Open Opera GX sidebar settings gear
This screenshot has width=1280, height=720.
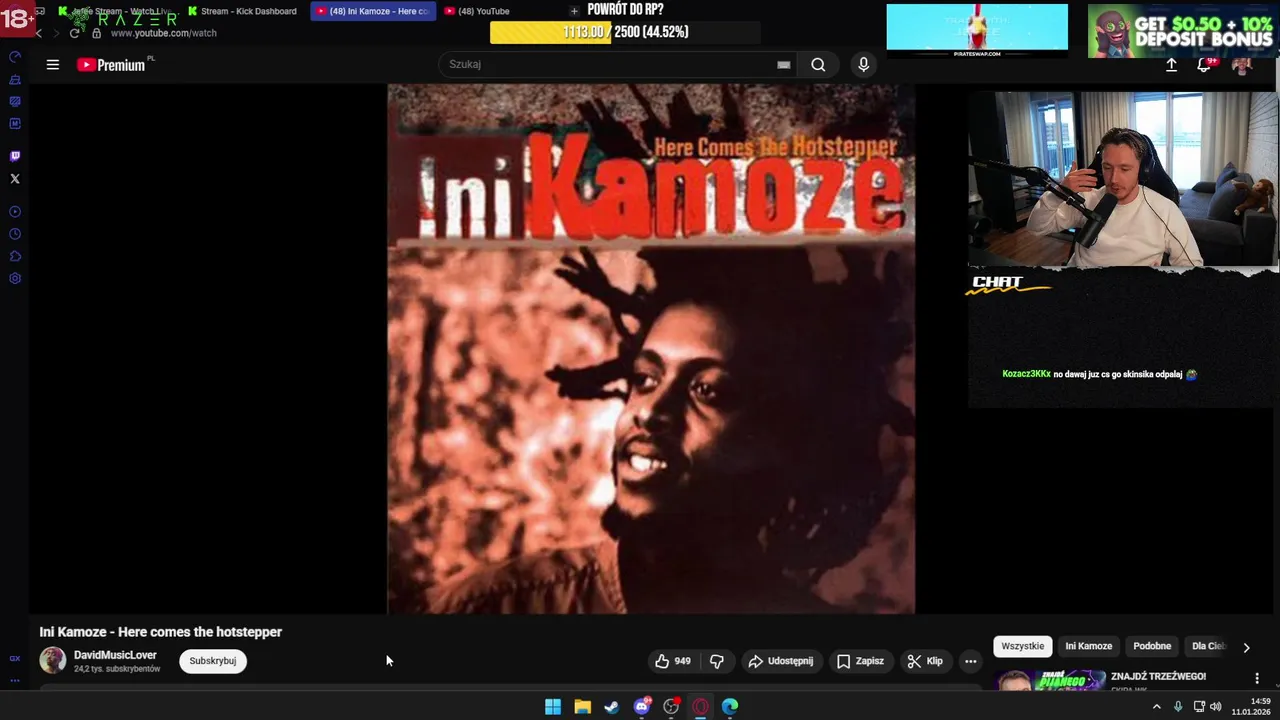[15, 279]
